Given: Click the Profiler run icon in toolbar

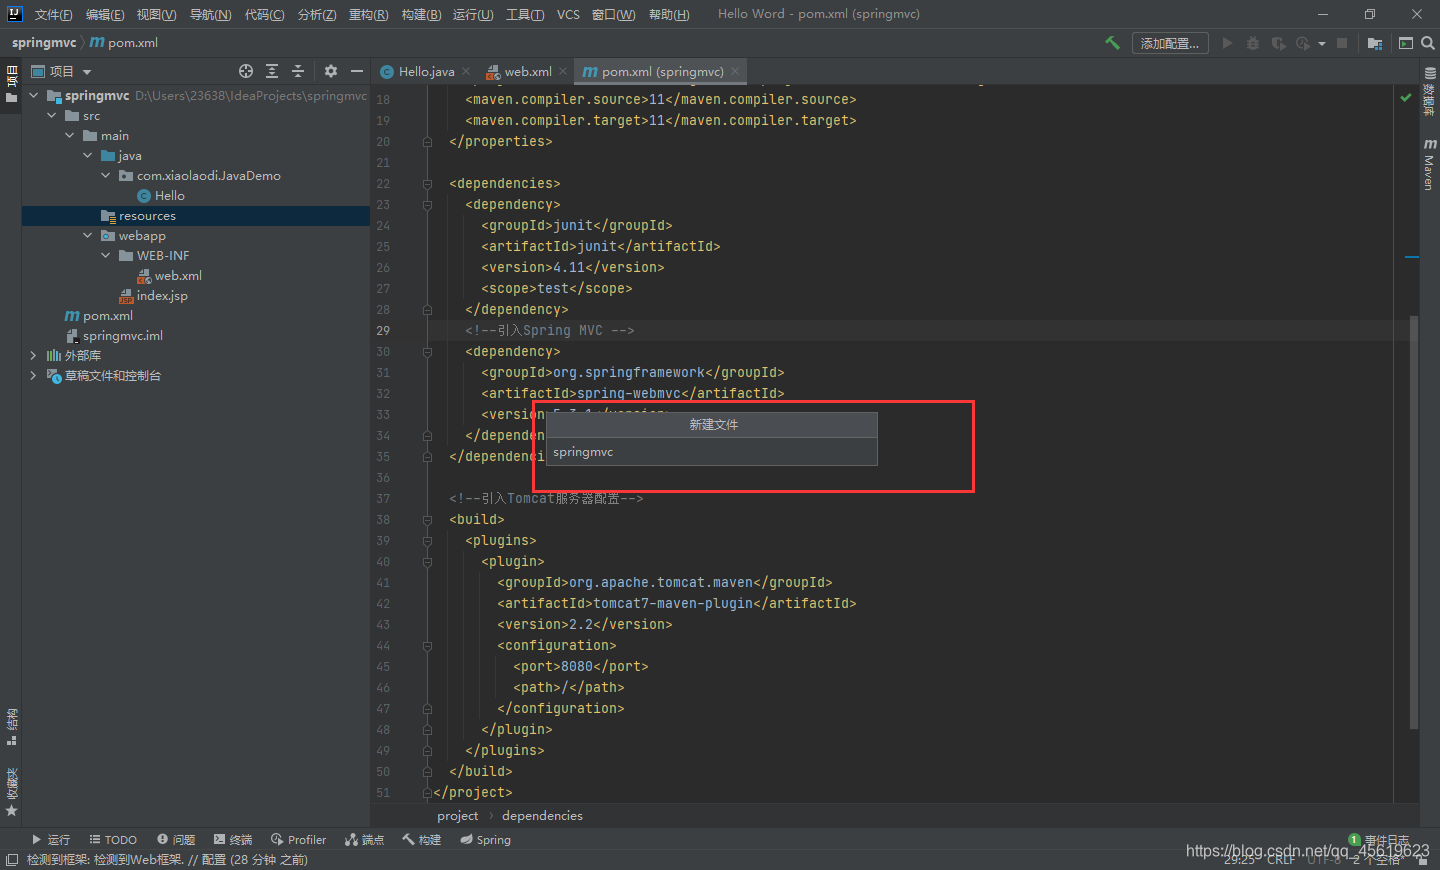Looking at the screenshot, I should (1303, 43).
